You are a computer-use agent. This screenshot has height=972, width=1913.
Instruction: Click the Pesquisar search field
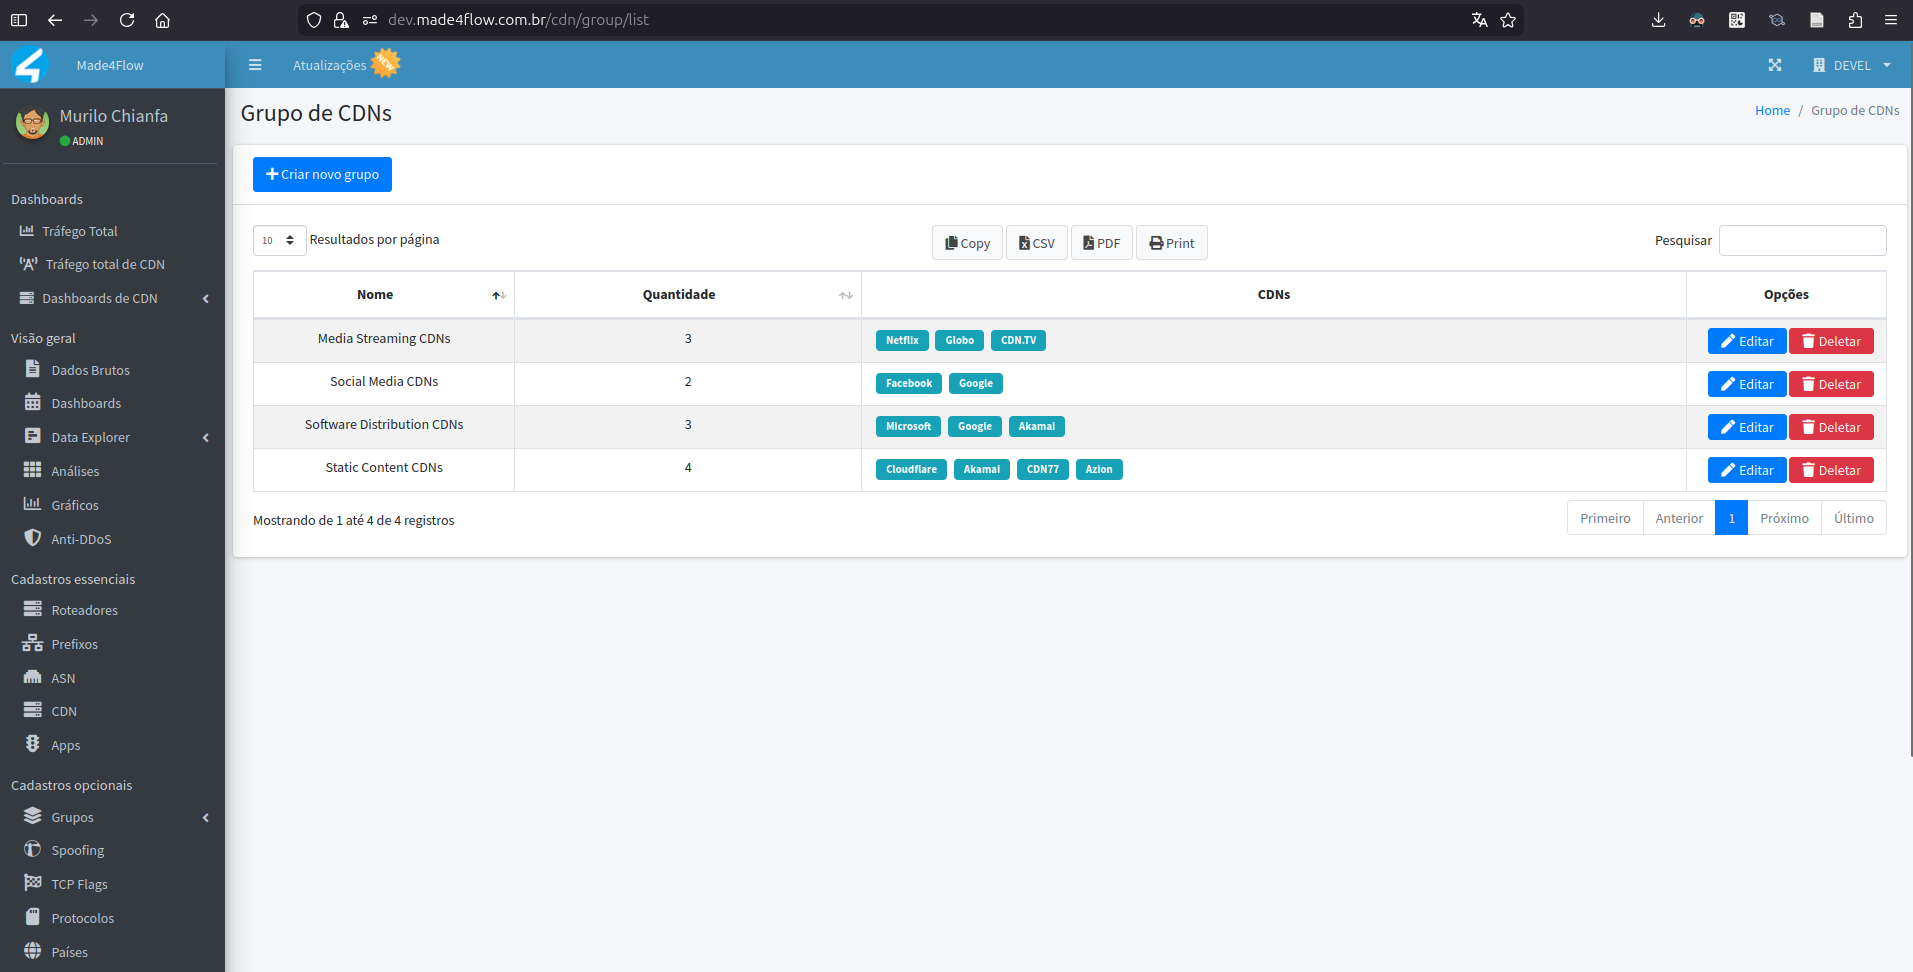(x=1801, y=240)
